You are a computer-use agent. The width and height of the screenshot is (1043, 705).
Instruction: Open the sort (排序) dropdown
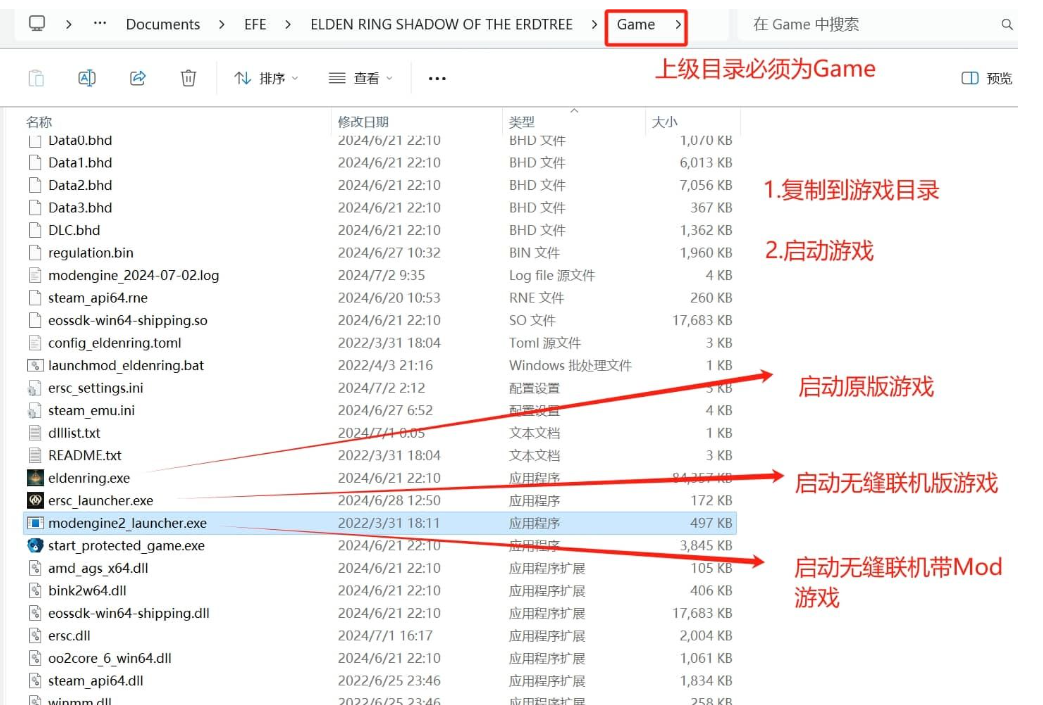[x=266, y=78]
